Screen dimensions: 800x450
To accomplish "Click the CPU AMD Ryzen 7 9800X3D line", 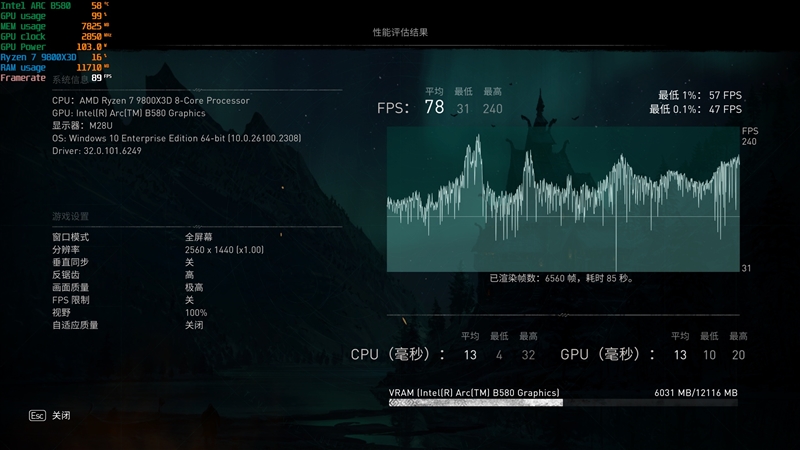I will coord(151,101).
